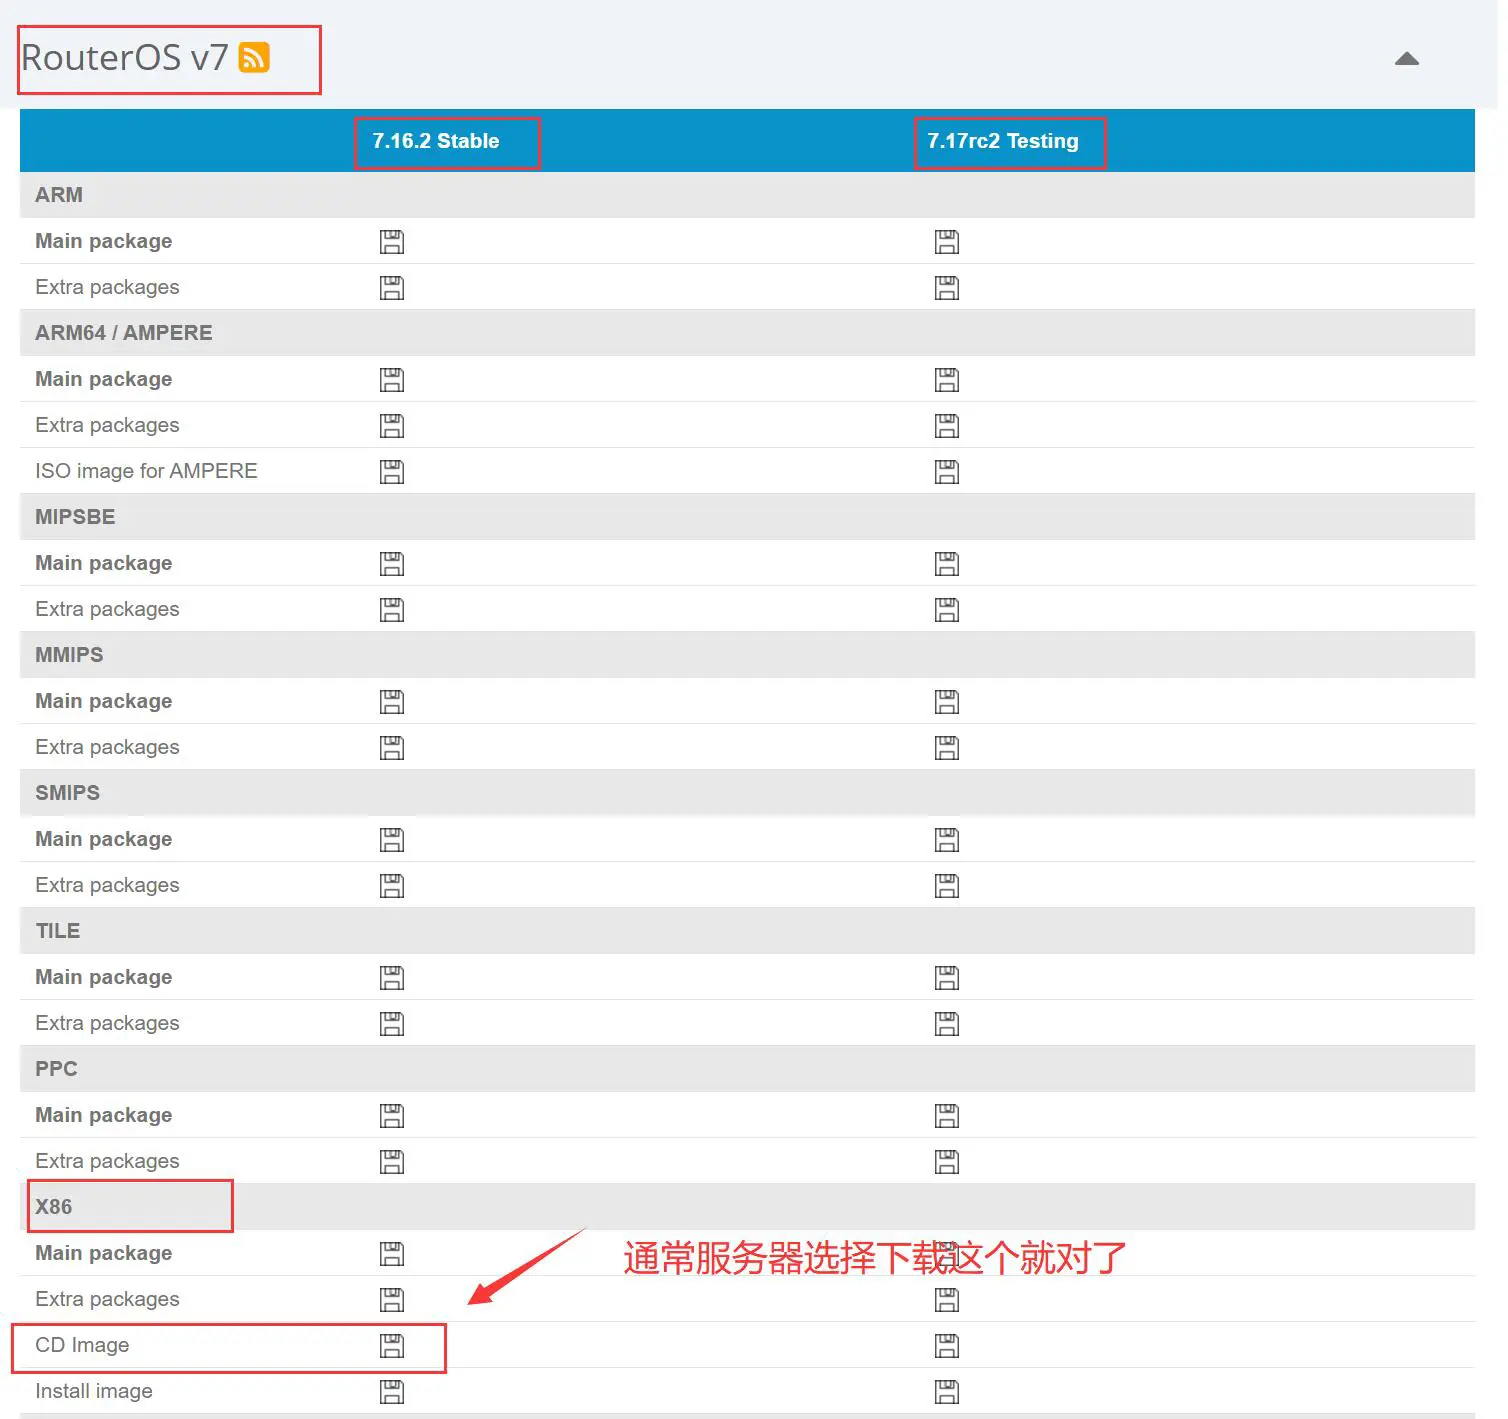
Task: Download X86 Install image testing version
Action: click(x=947, y=1392)
